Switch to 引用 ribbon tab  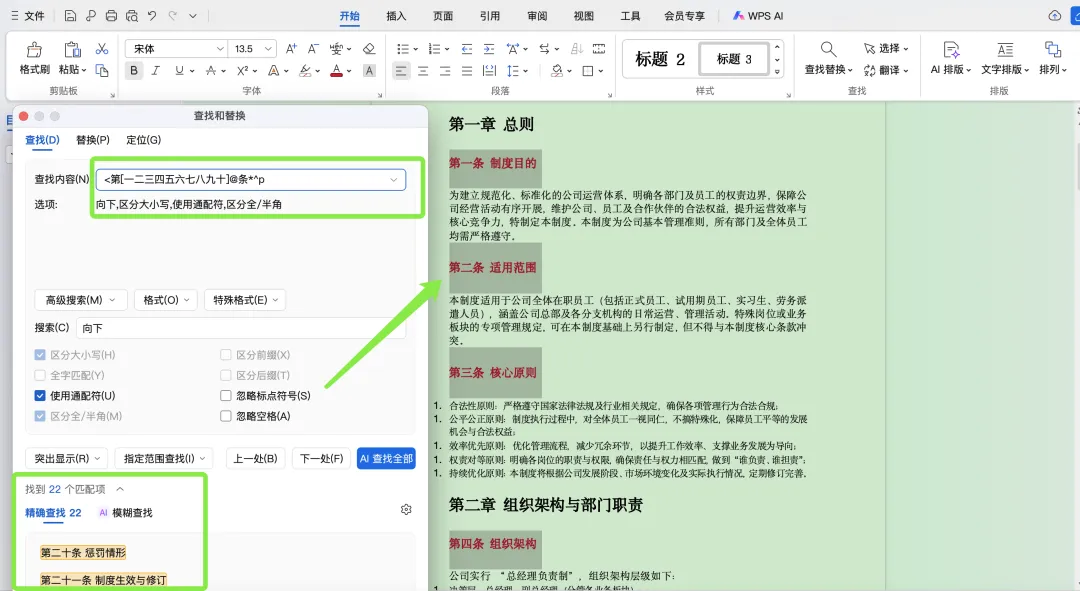490,16
